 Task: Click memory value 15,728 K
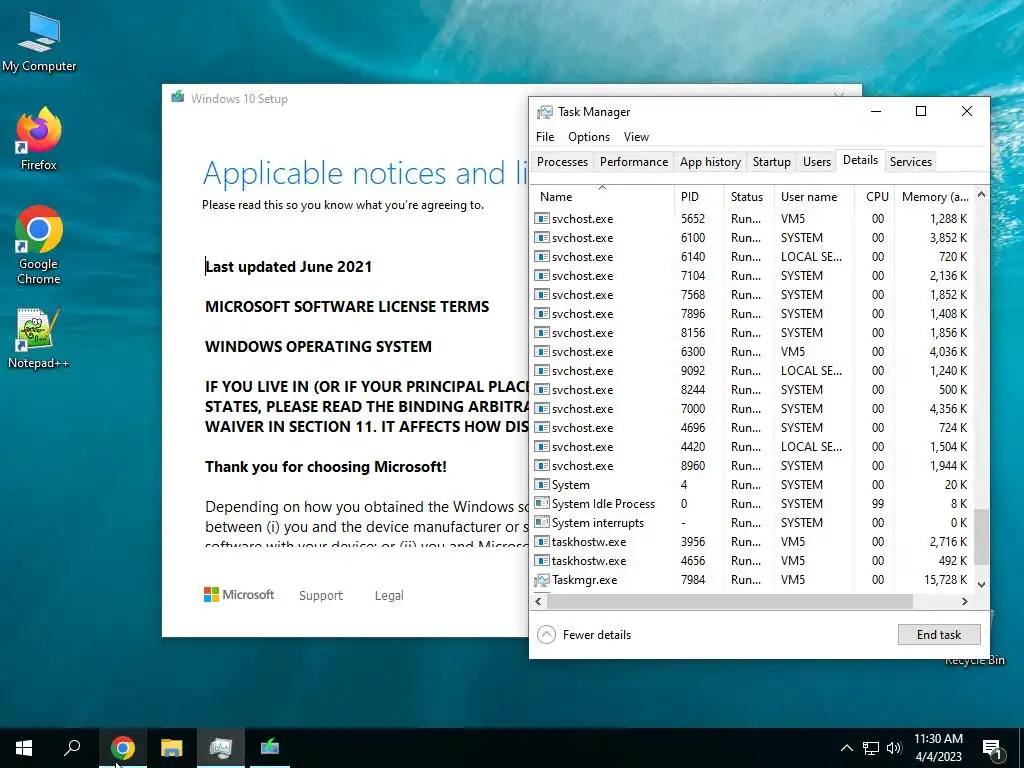[946, 580]
